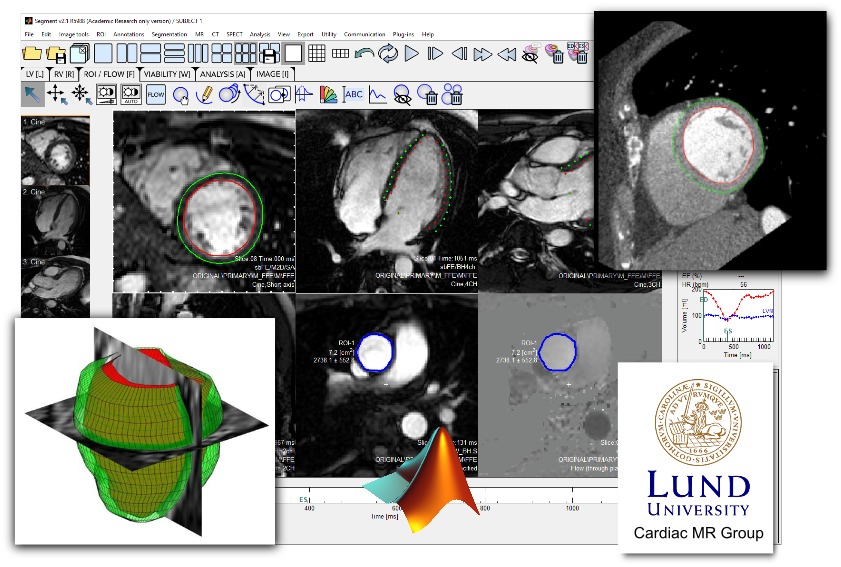Choose the two-by-two panel layout
Image resolution: width=841 pixels, height=567 pixels.
[x=222, y=54]
